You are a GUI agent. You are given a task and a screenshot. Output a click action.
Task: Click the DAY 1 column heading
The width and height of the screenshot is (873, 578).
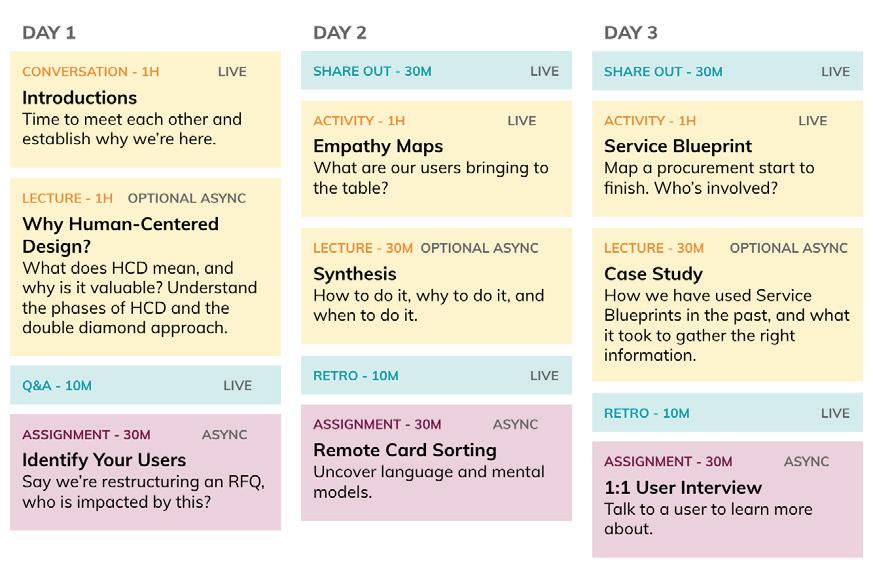[x=49, y=32]
